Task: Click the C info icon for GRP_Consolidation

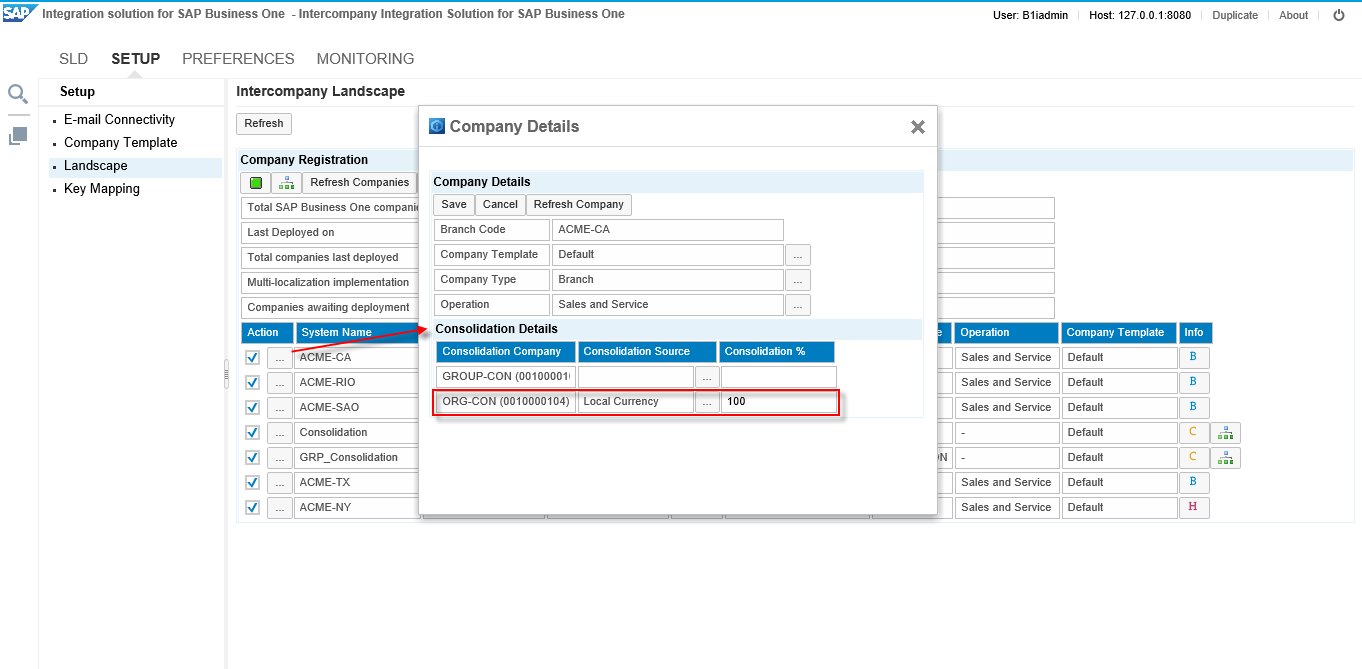Action: pyautogui.click(x=1193, y=457)
